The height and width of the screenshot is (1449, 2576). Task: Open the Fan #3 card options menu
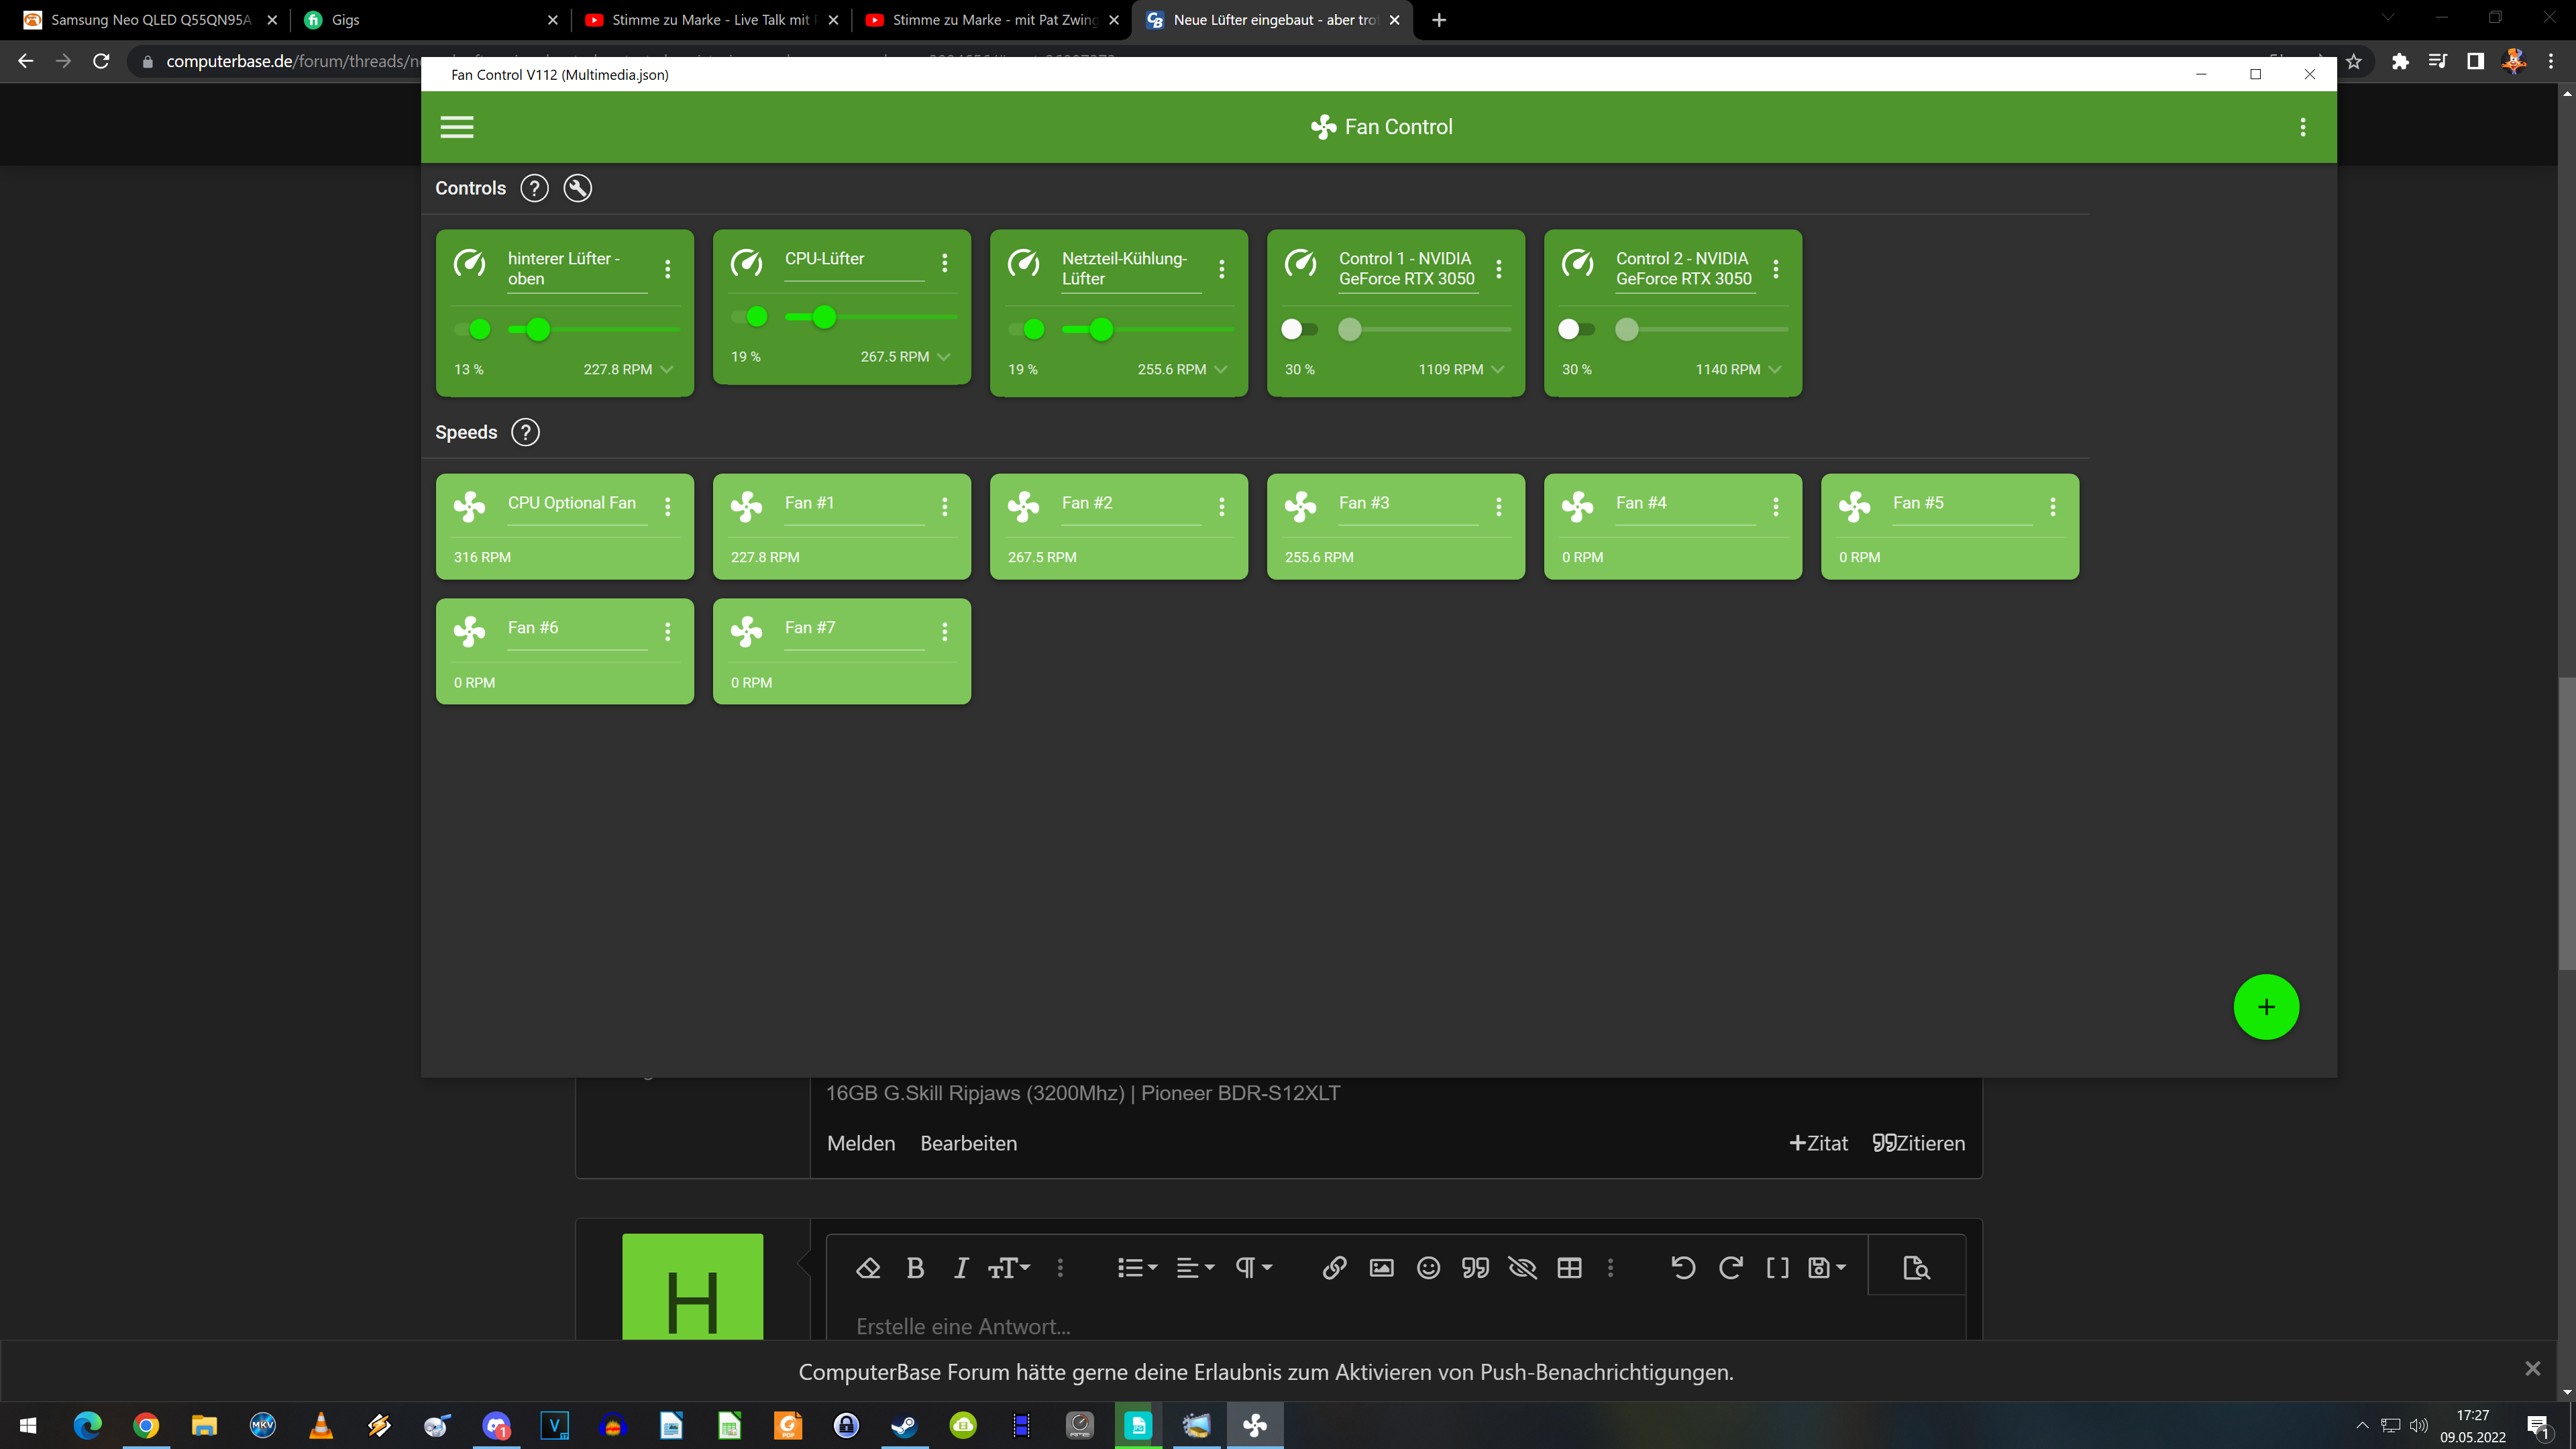[1498, 507]
